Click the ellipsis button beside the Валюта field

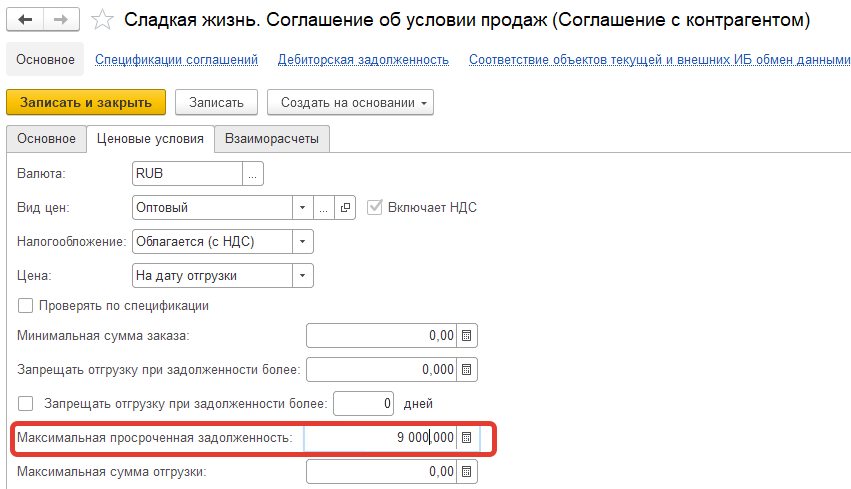coord(253,174)
